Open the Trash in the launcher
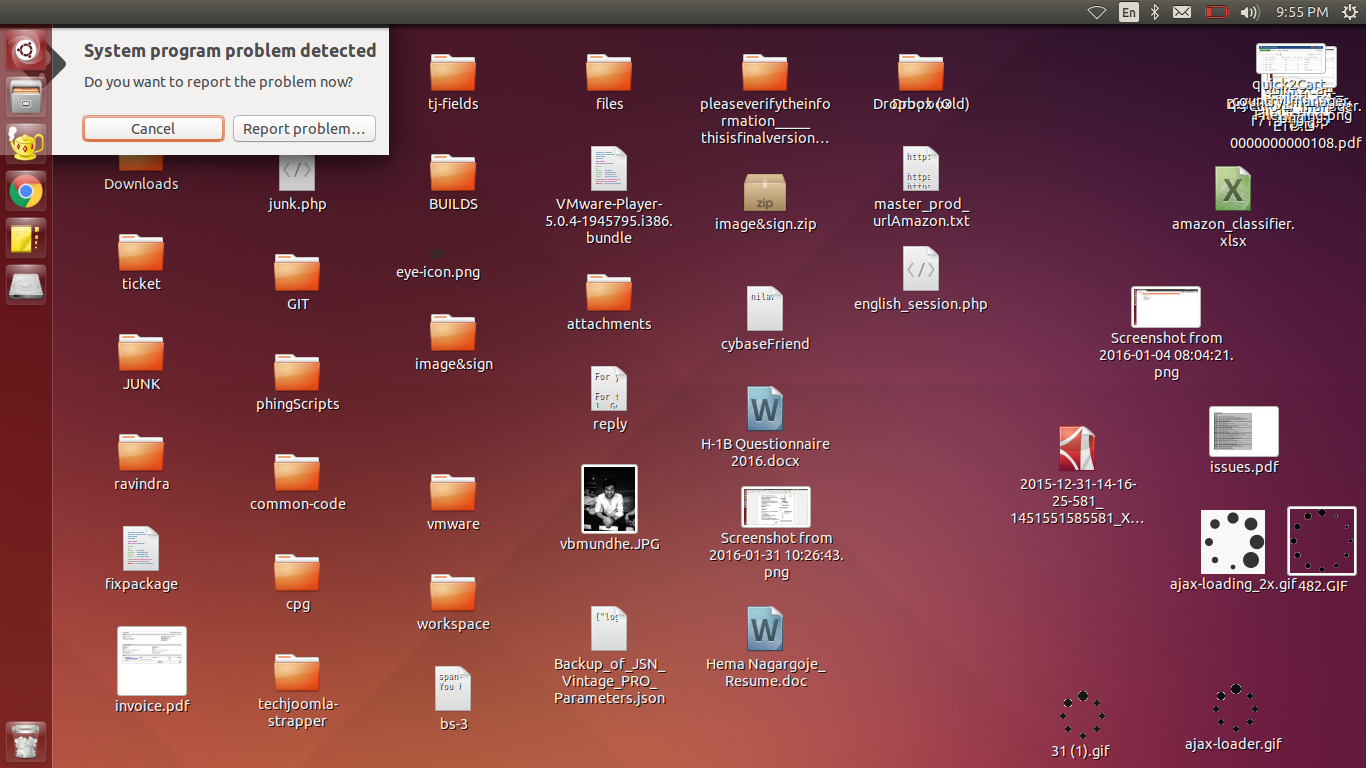1366x768 pixels. 25,742
